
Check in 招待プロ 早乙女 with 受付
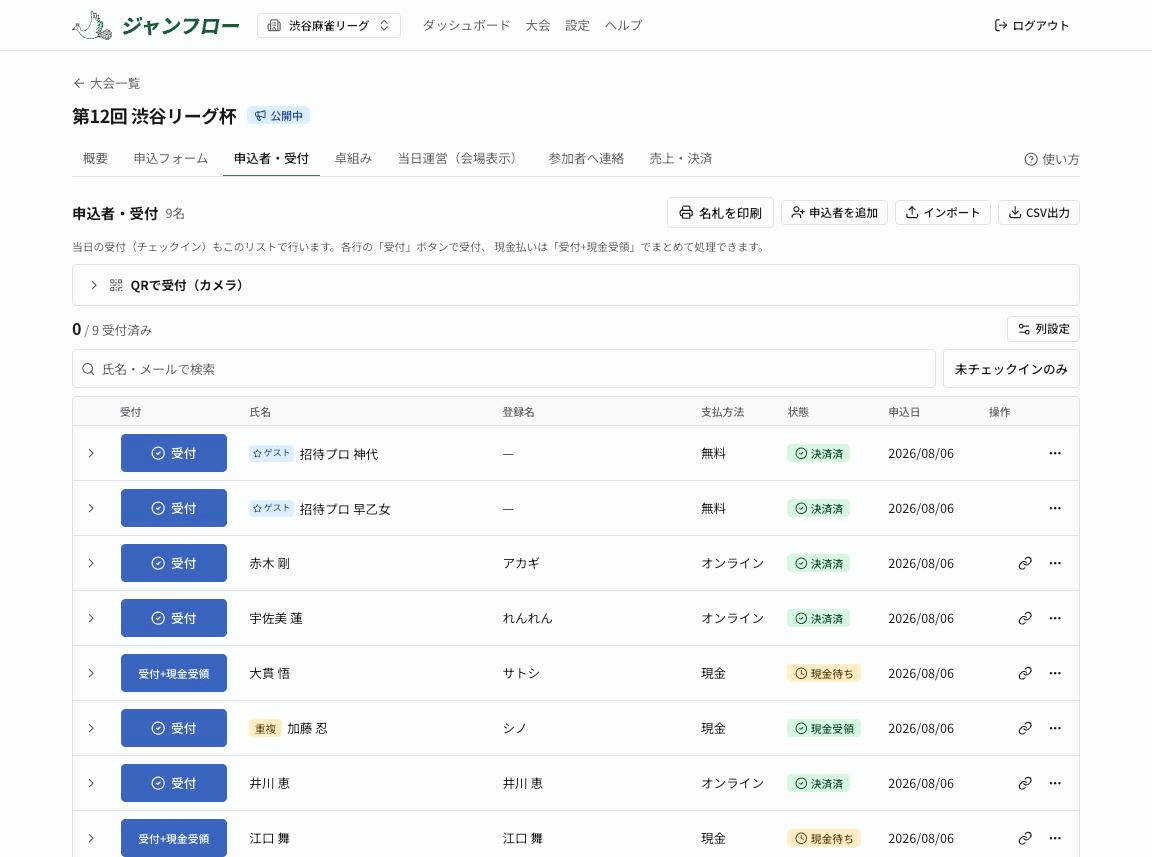click(x=173, y=508)
